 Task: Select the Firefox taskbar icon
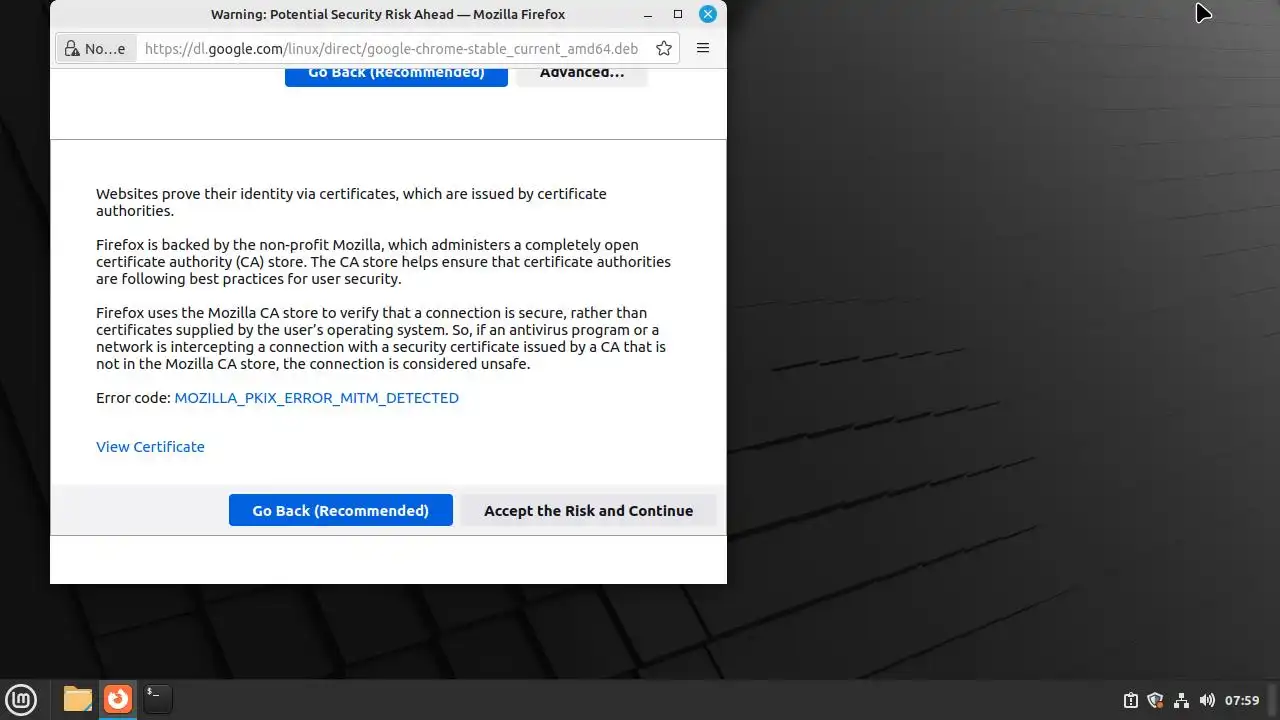[x=118, y=699]
